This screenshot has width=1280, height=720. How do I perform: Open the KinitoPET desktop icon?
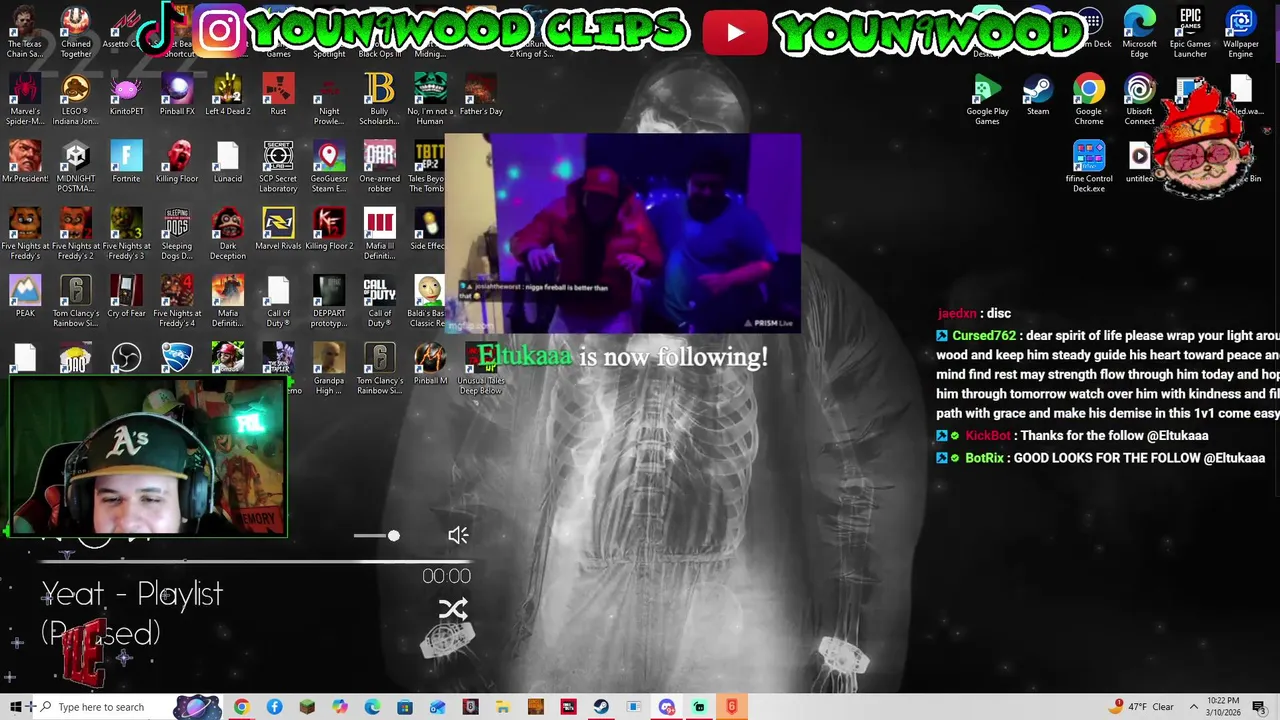tap(126, 96)
